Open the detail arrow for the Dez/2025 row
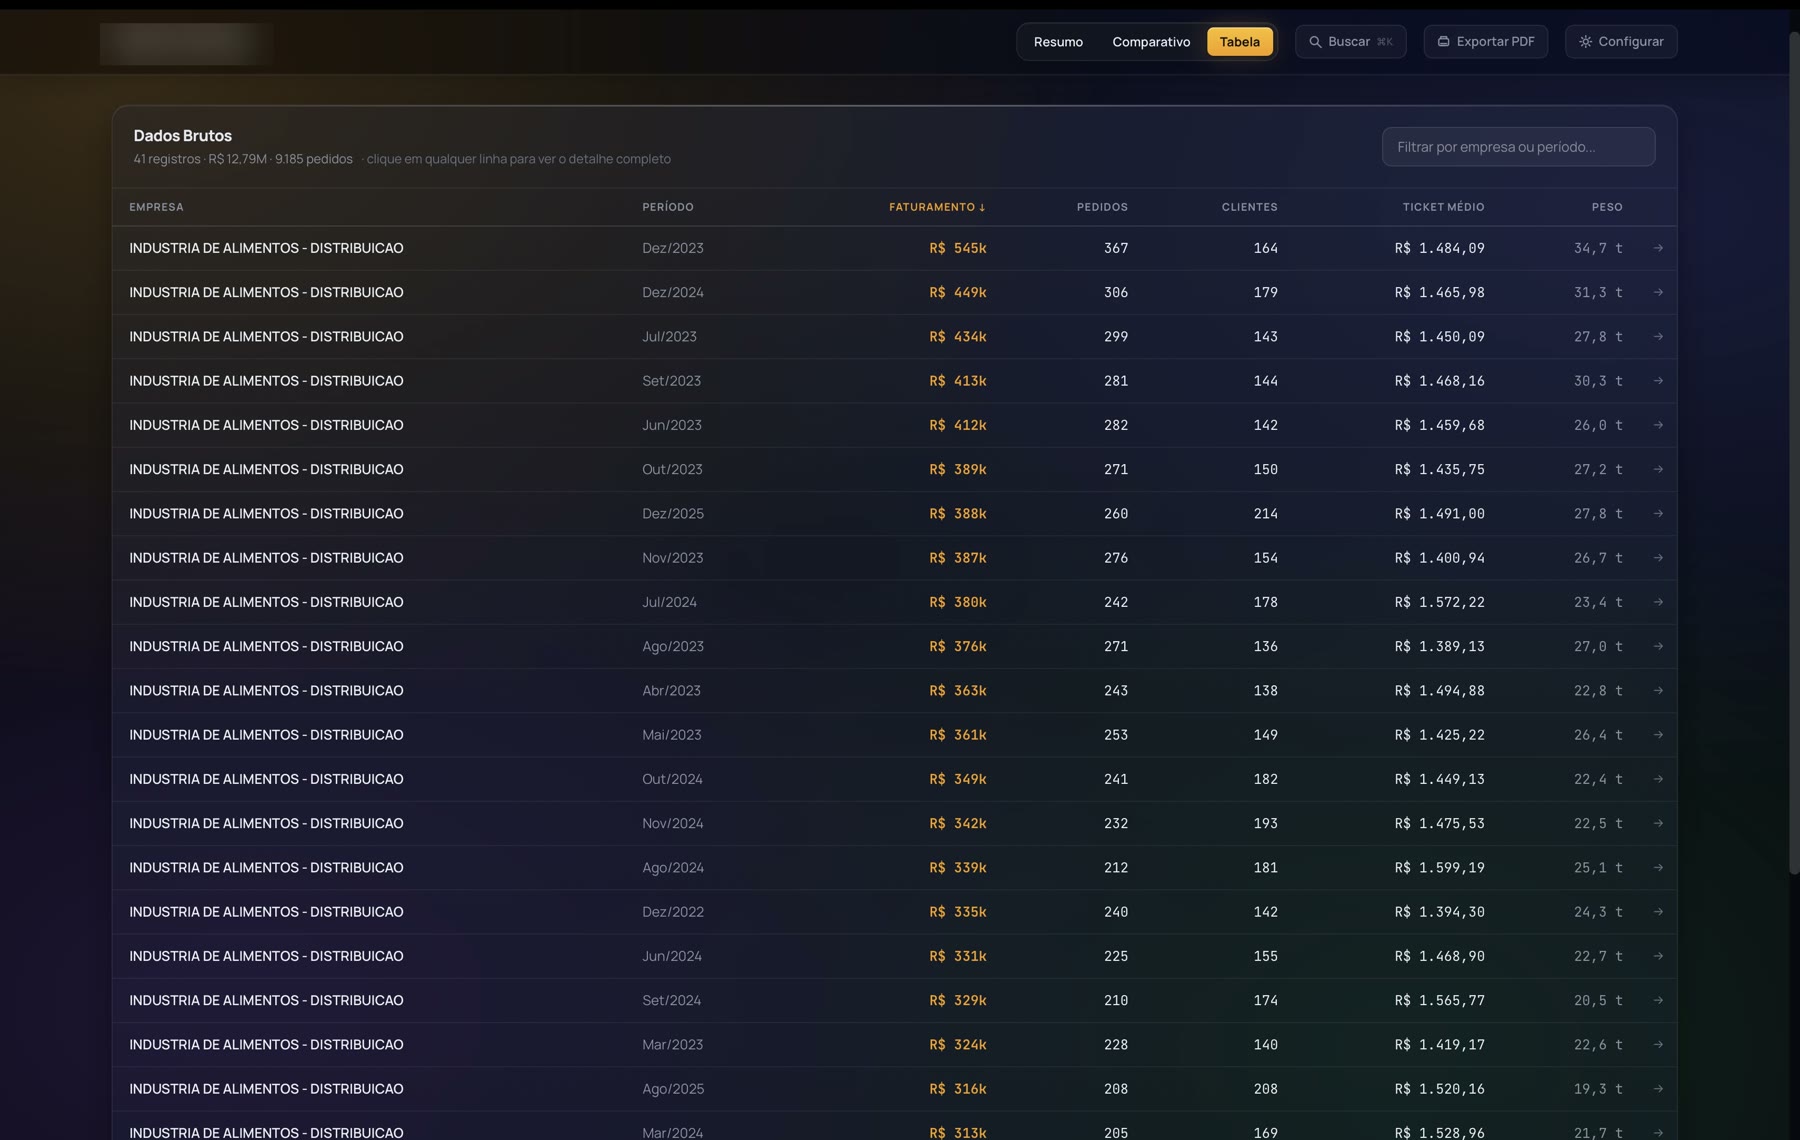 click(1658, 513)
